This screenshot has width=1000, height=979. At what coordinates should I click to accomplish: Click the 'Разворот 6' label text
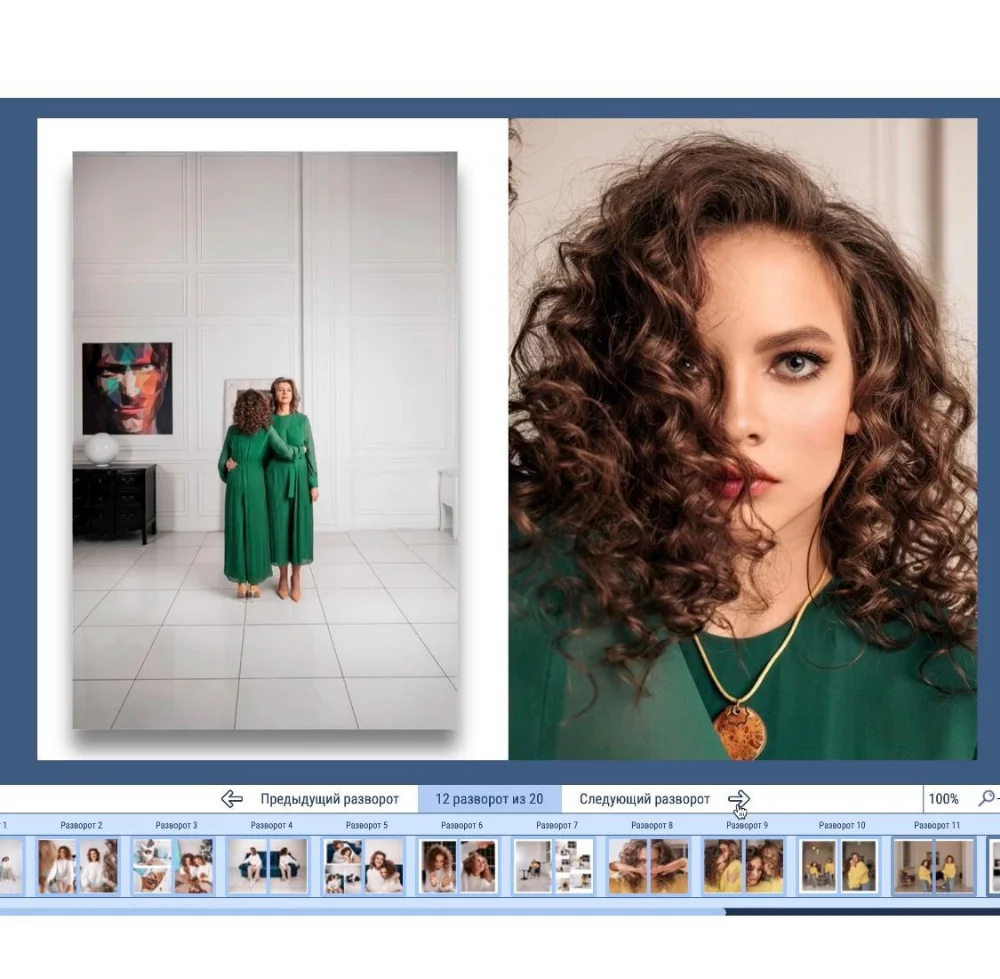pyautogui.click(x=462, y=825)
